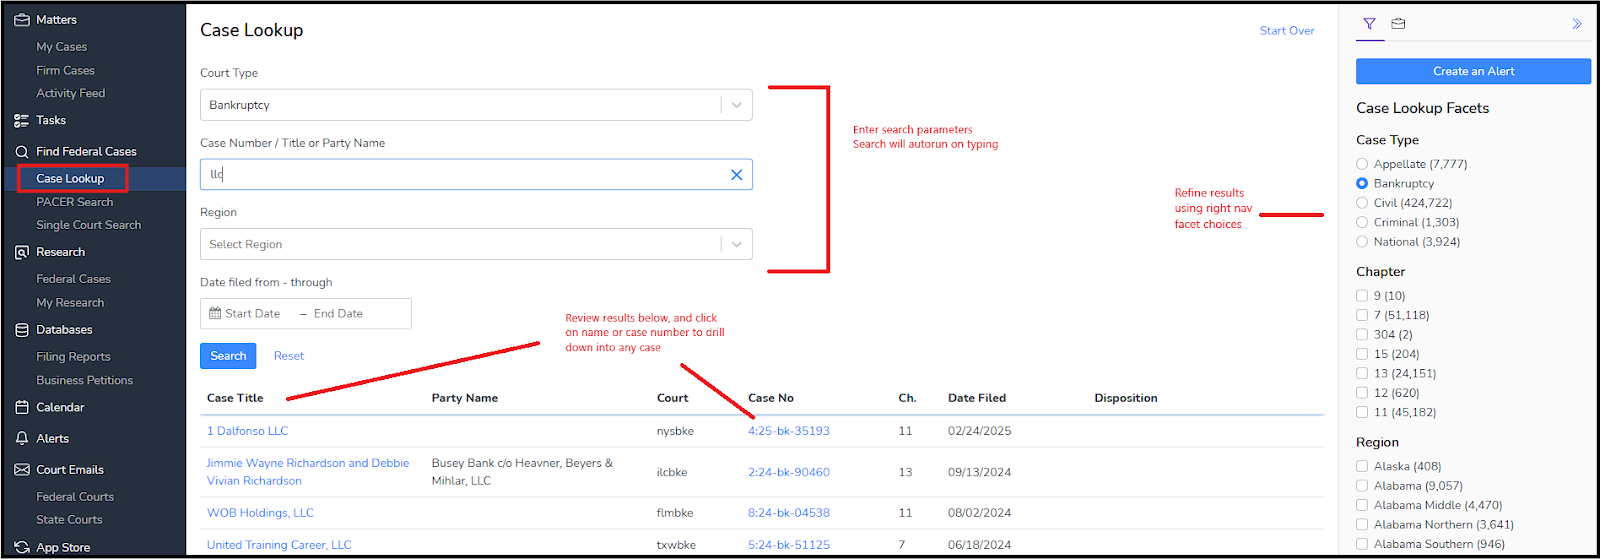Click the Reset link
Image resolution: width=1600 pixels, height=559 pixels.
289,356
